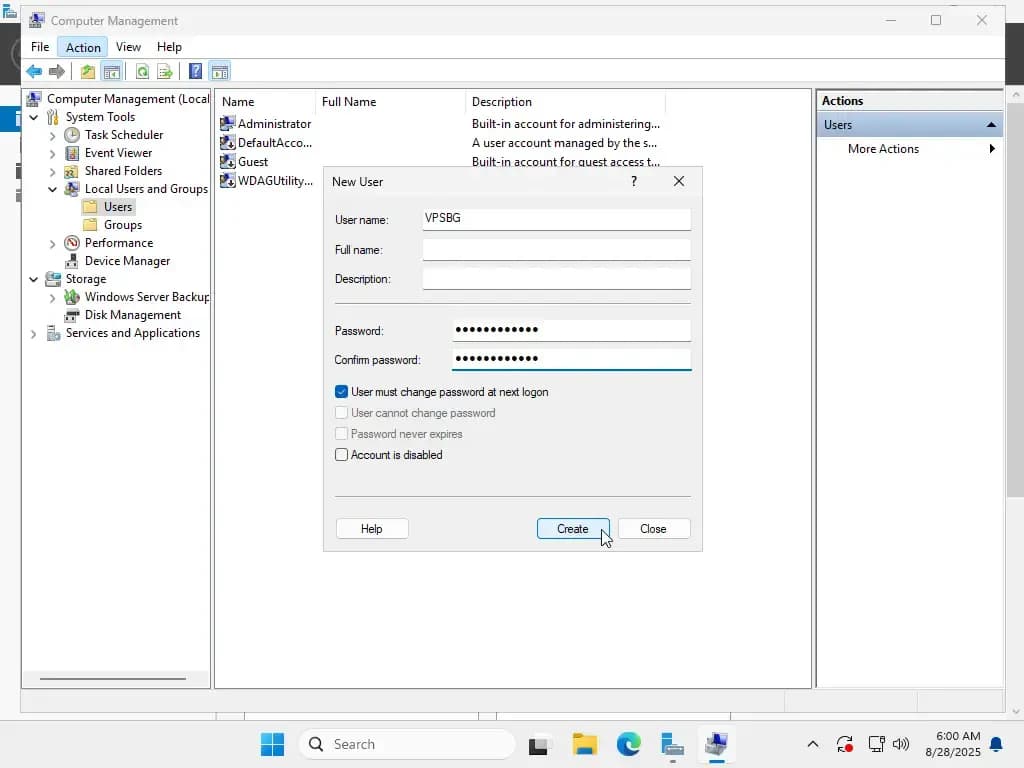Expand the Task Scheduler tree node
This screenshot has height=768, width=1024.
pos(52,136)
